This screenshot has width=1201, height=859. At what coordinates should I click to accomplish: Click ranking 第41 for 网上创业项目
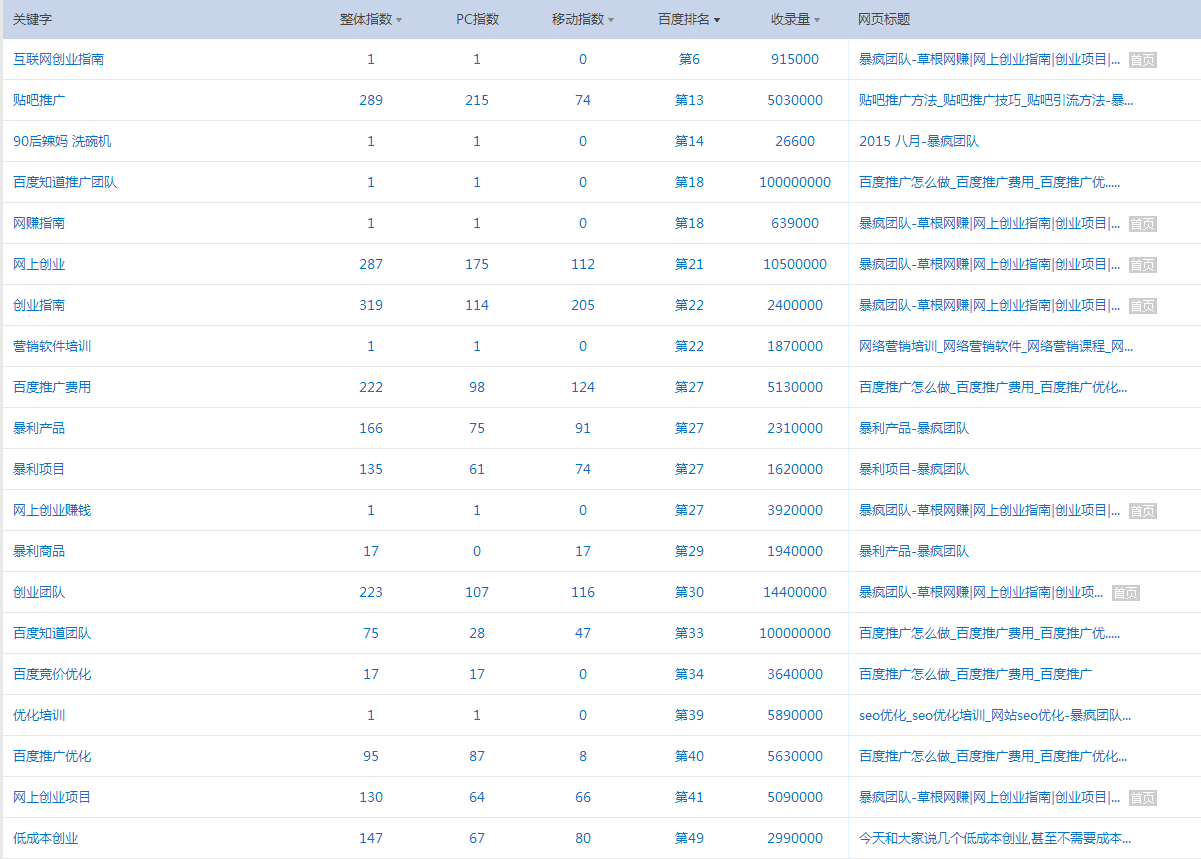coord(689,797)
